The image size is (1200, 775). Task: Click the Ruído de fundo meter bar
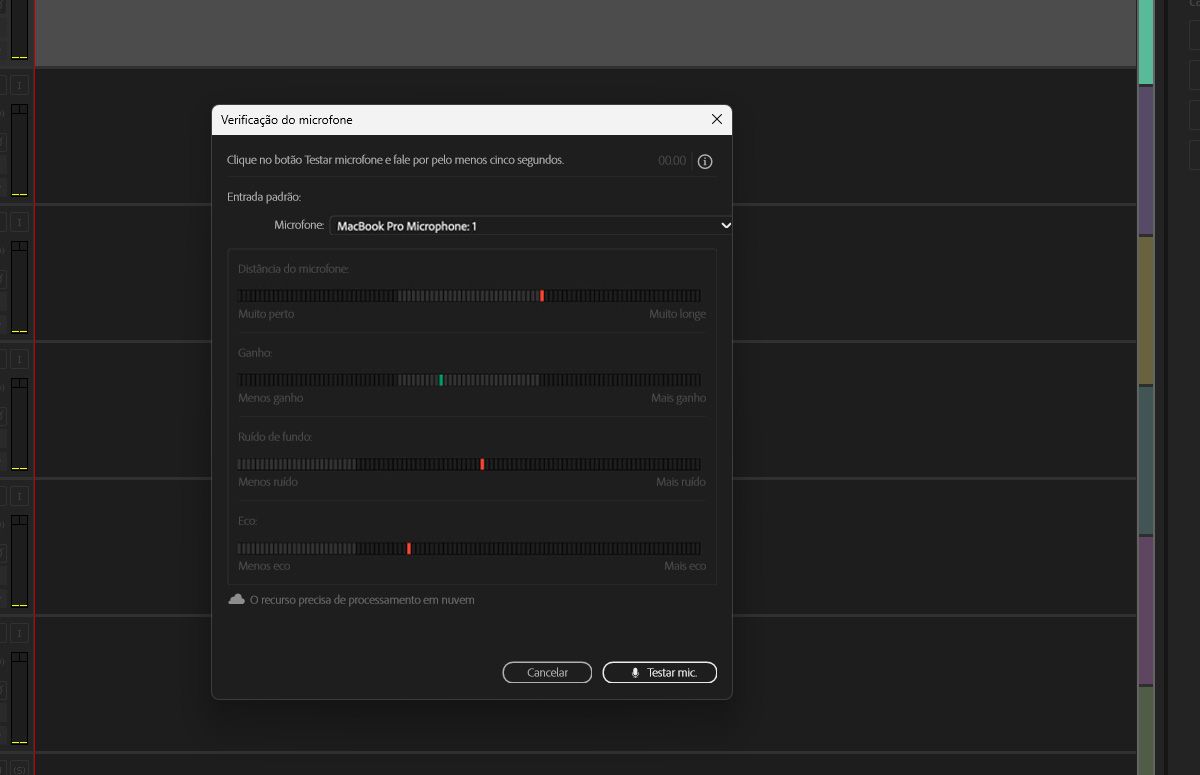pos(469,464)
